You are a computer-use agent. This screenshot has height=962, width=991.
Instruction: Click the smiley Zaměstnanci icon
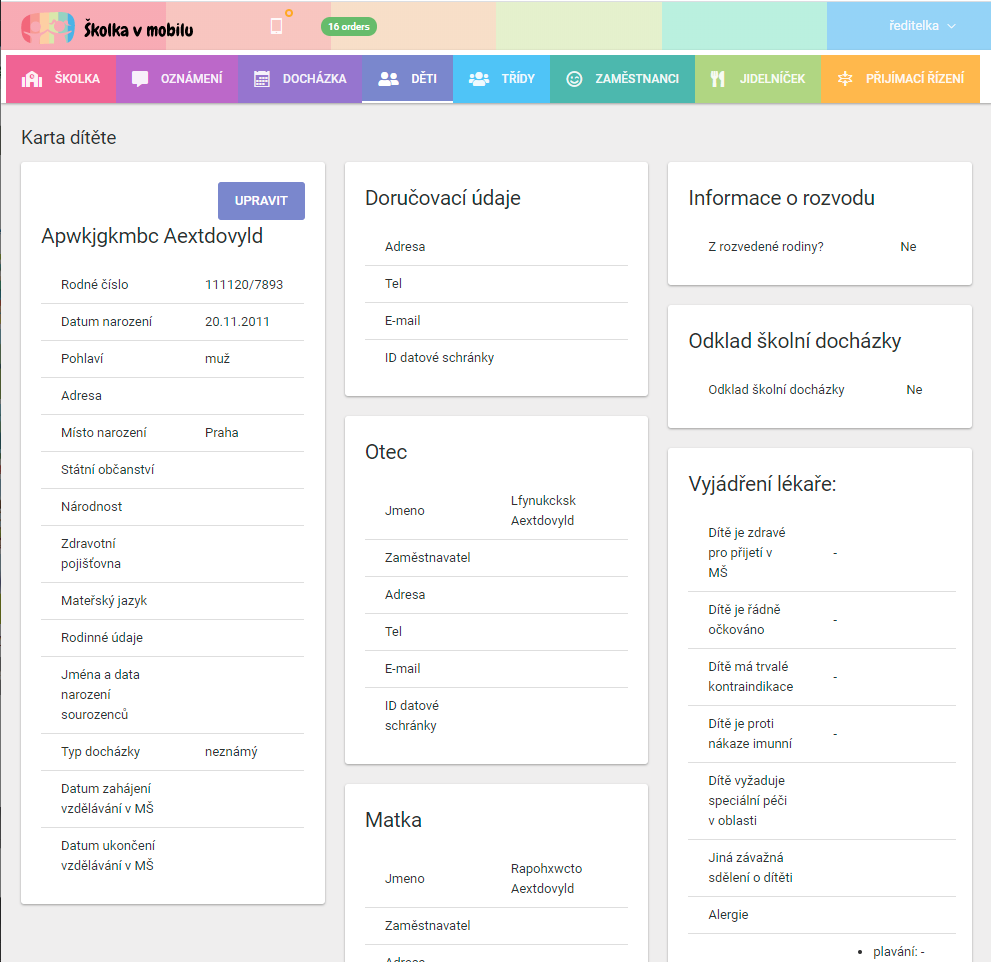[574, 79]
